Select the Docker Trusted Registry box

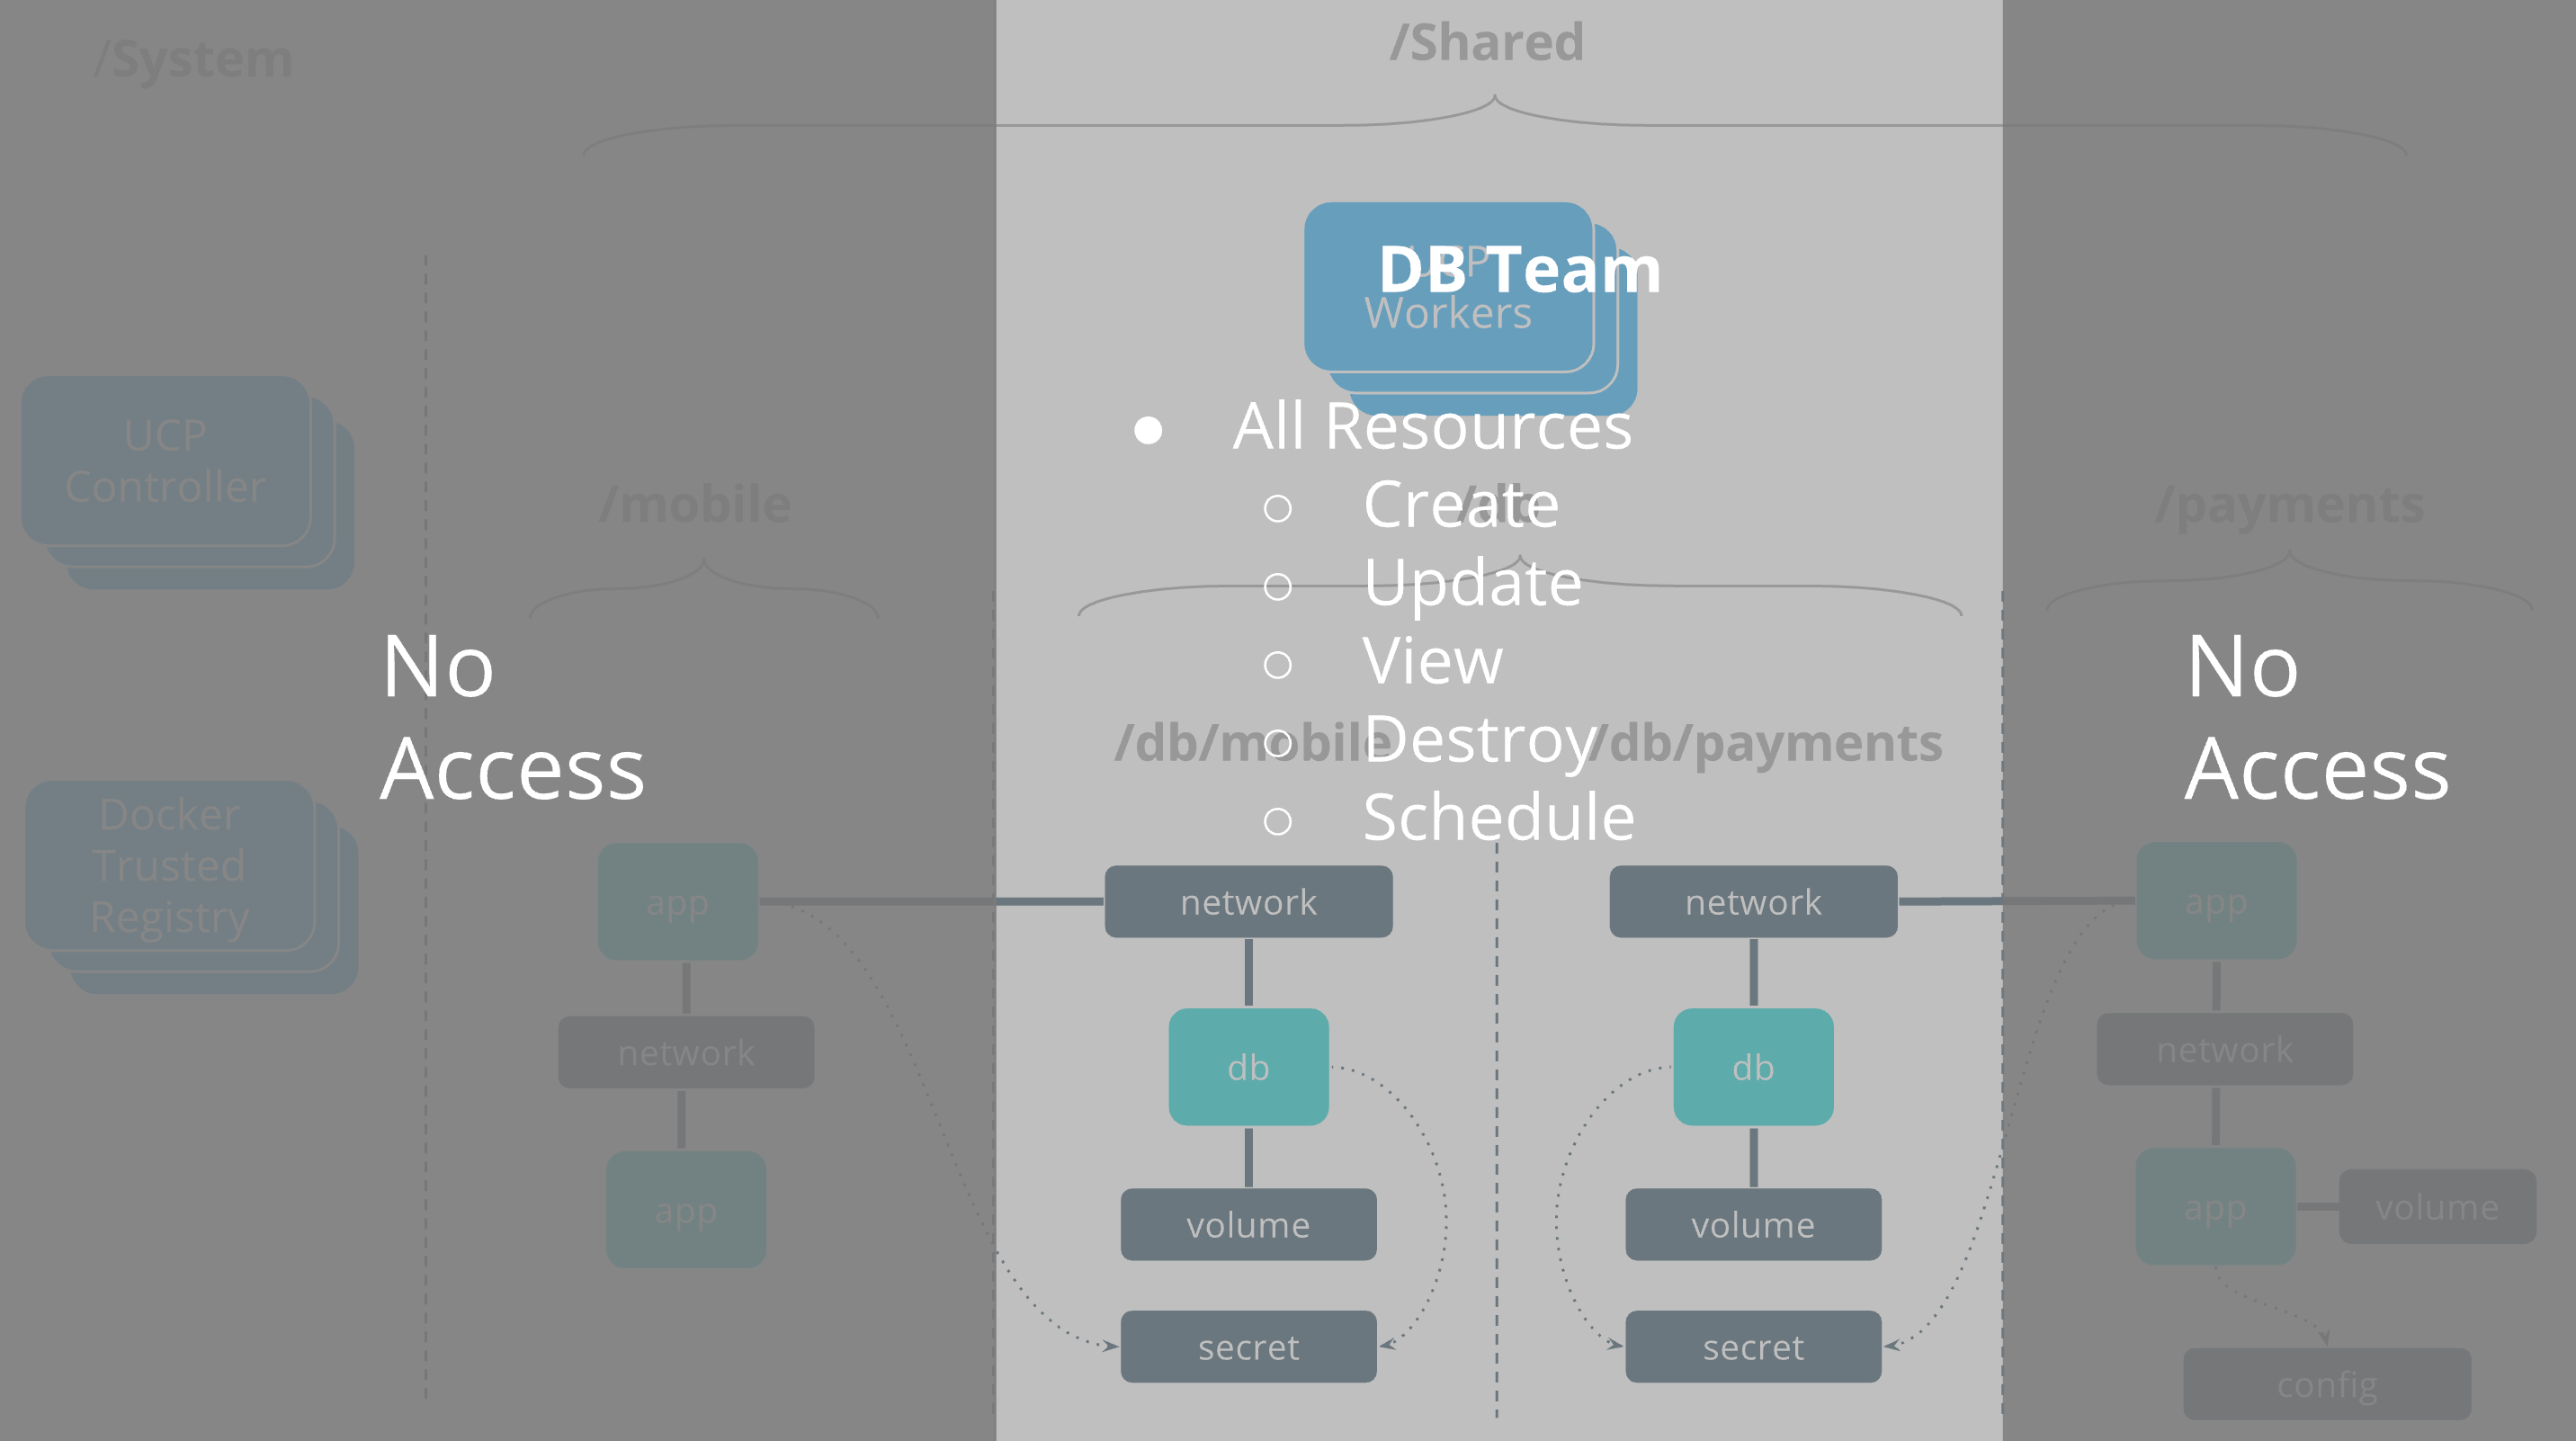click(170, 866)
